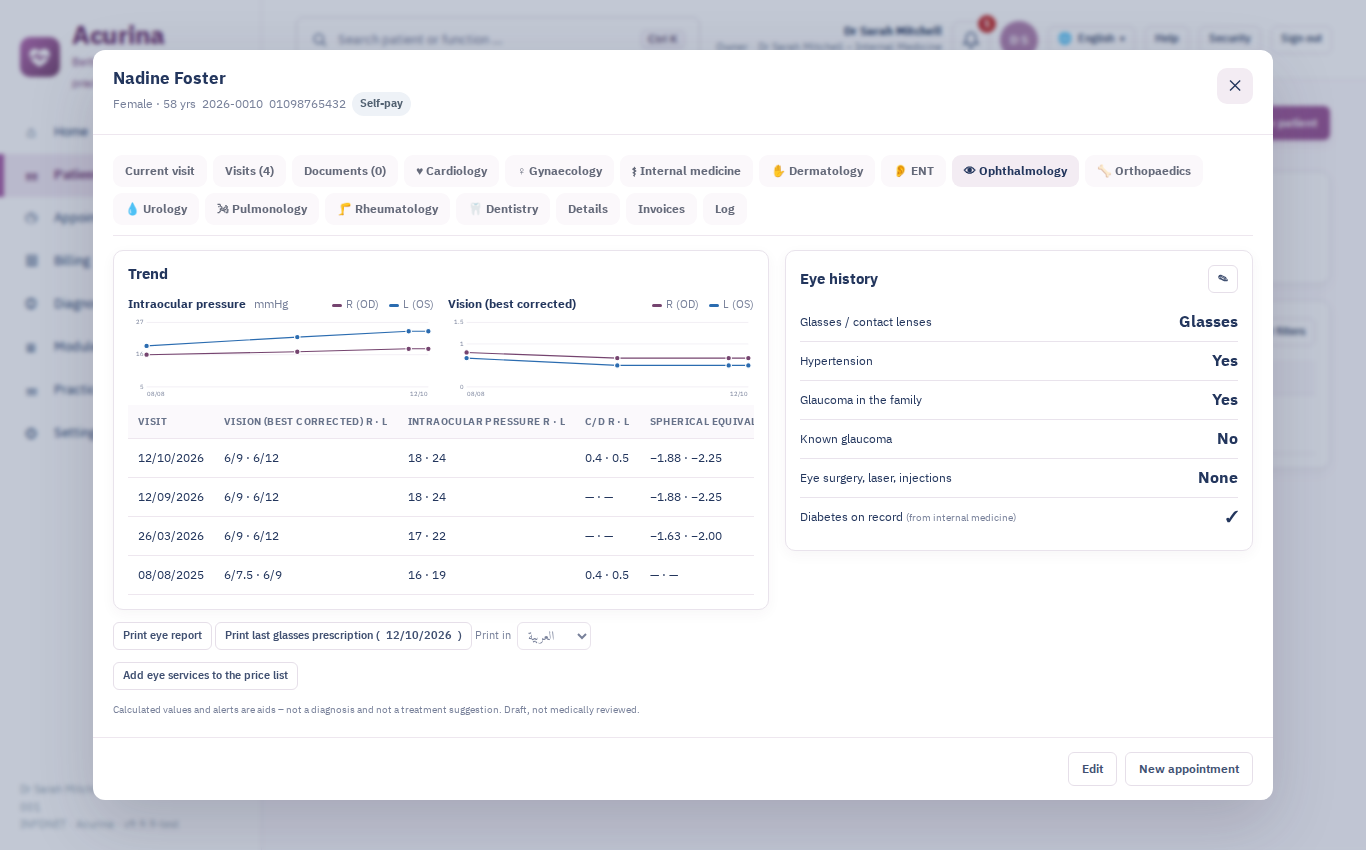Open the Visits (4) tab
Image resolution: width=1366 pixels, height=850 pixels.
250,171
